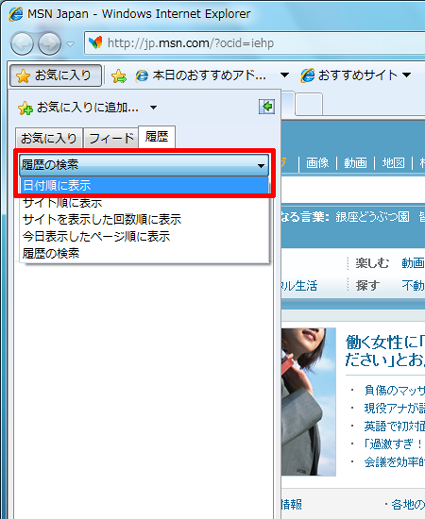The image size is (425, 519).
Task: Click the woman photo thumbnail on MSN
Action: pos(308,402)
